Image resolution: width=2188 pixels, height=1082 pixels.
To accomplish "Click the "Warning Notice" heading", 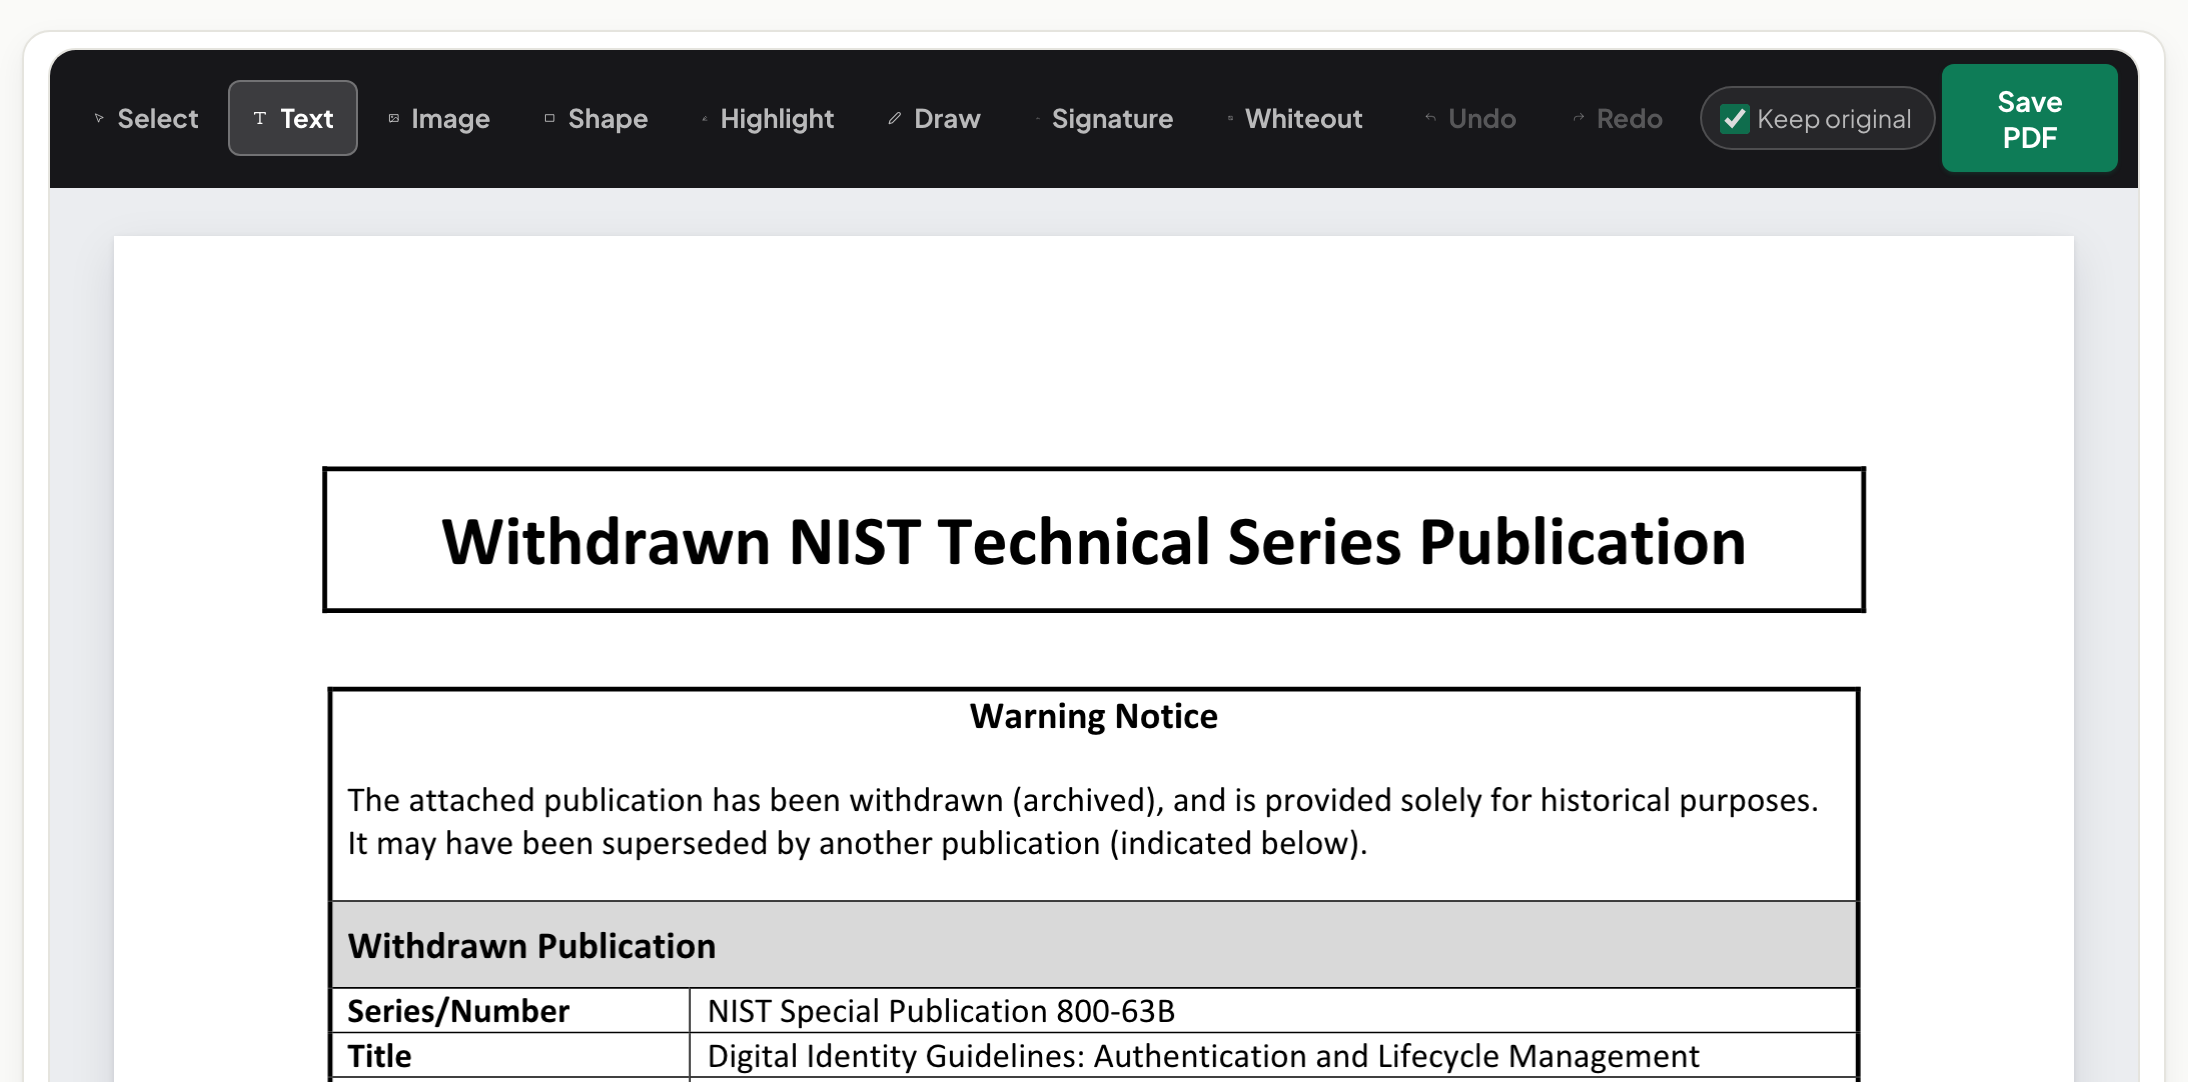I will coord(1093,716).
